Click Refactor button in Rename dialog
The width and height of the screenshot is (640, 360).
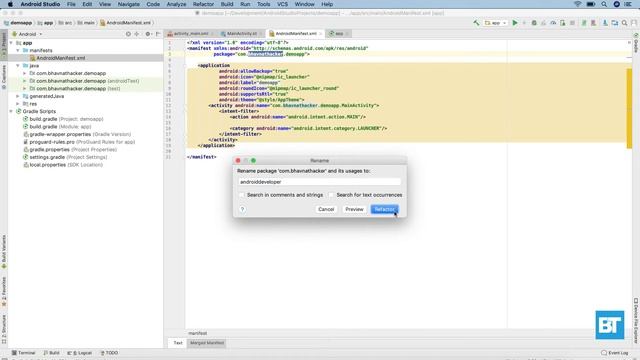pos(384,209)
